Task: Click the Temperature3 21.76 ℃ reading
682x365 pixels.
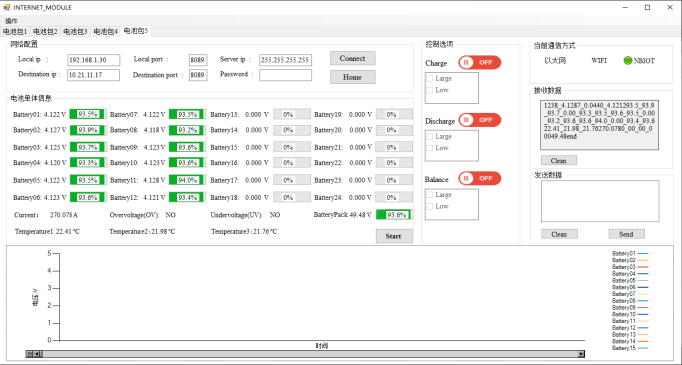Action: pos(244,231)
